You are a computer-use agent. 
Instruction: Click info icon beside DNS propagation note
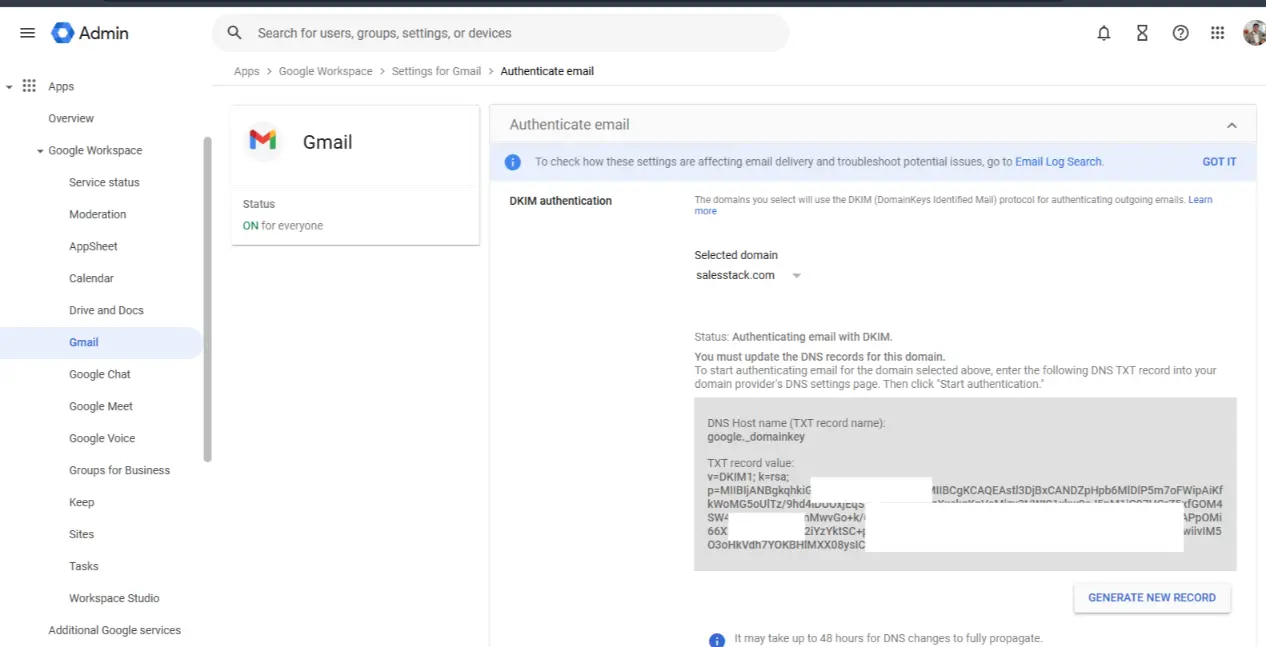[x=717, y=640]
